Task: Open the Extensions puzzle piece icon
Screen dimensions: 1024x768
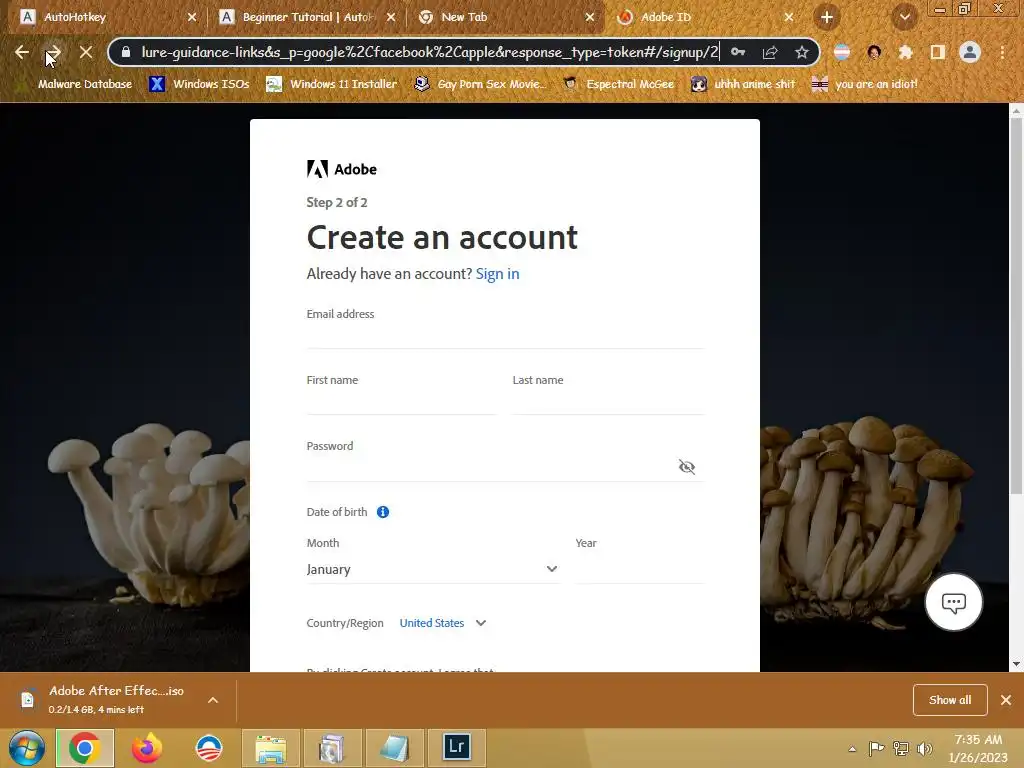Action: (905, 52)
